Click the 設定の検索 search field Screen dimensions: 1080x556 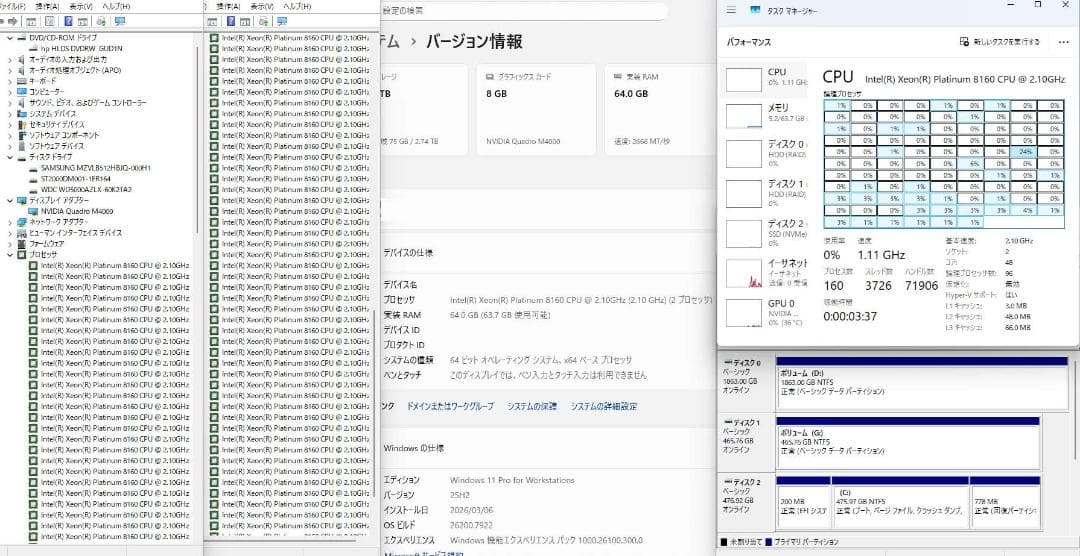(523, 11)
